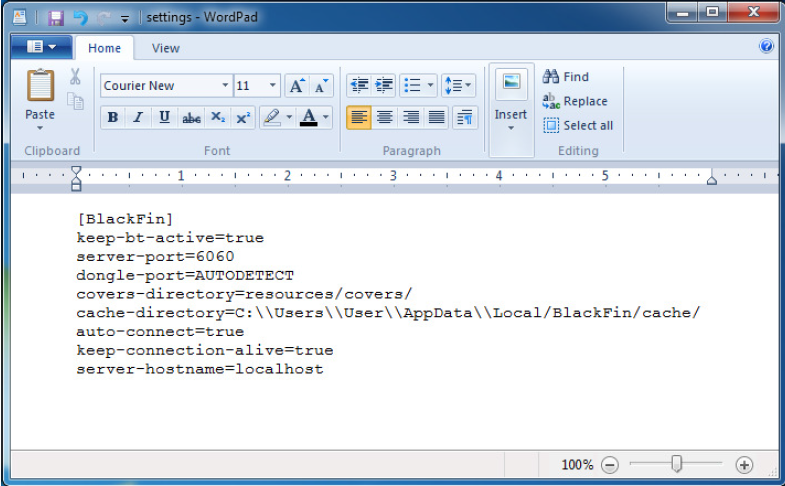
Task: Shrink font size with the small A button
Action: tap(321, 86)
